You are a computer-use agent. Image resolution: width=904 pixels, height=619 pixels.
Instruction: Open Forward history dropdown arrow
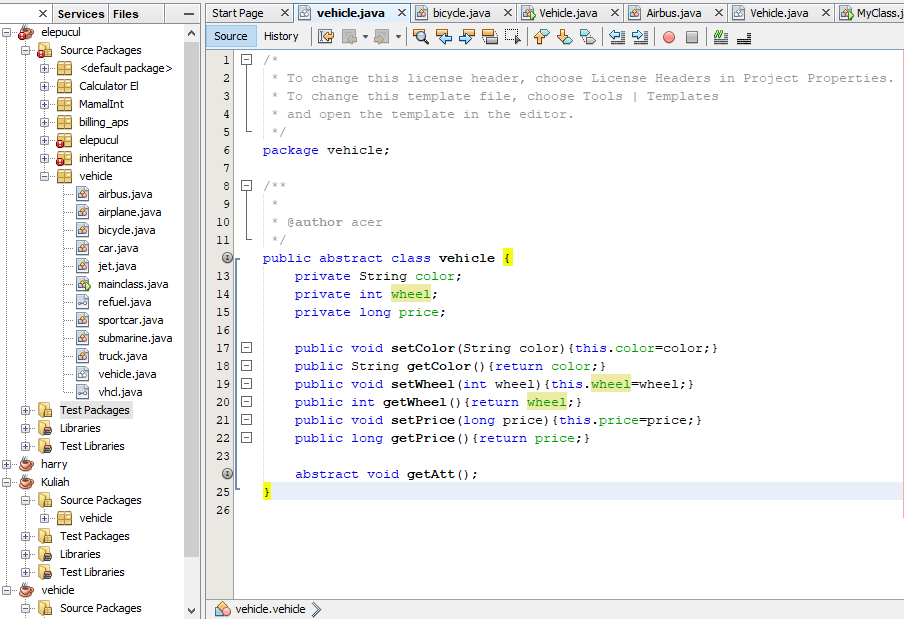[398, 37]
